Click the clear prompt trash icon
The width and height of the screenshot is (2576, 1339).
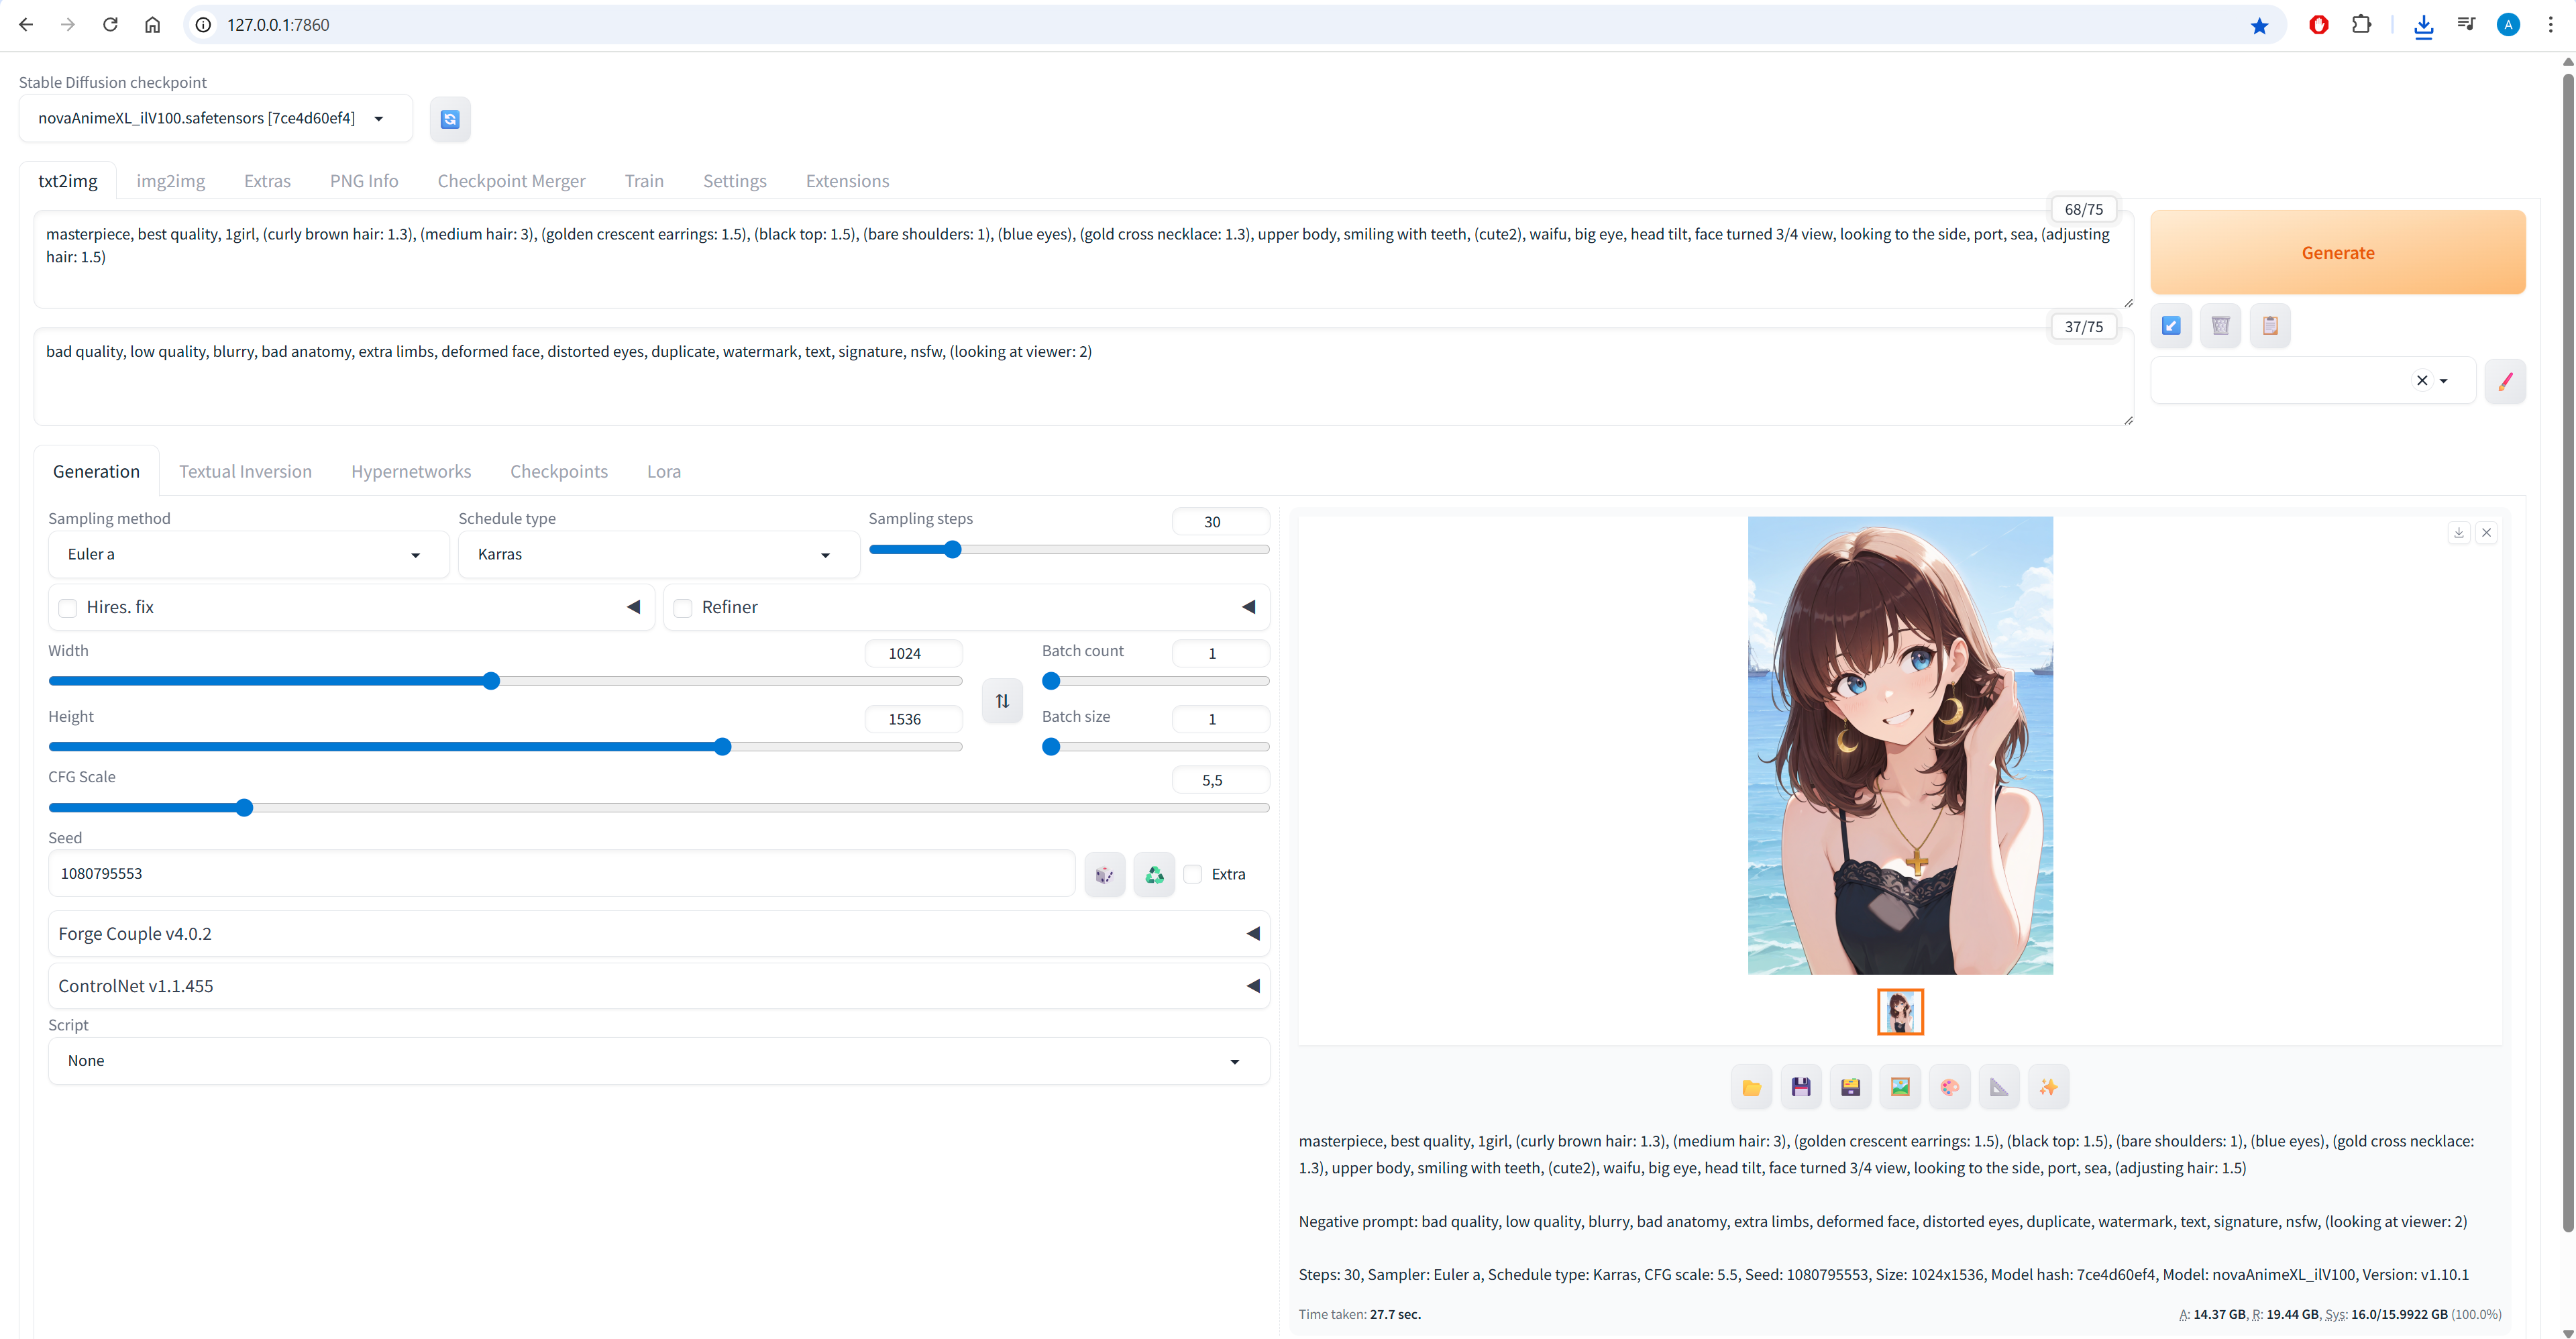[2220, 326]
